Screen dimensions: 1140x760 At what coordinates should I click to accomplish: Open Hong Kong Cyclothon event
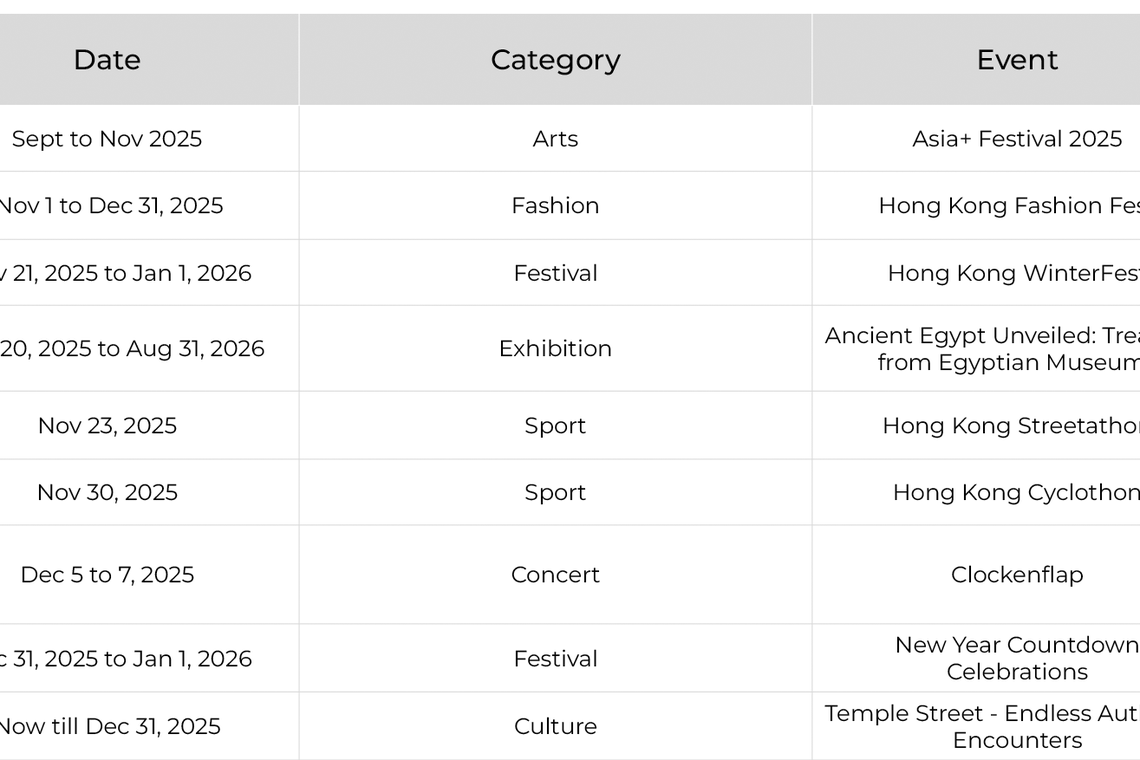coord(1015,493)
